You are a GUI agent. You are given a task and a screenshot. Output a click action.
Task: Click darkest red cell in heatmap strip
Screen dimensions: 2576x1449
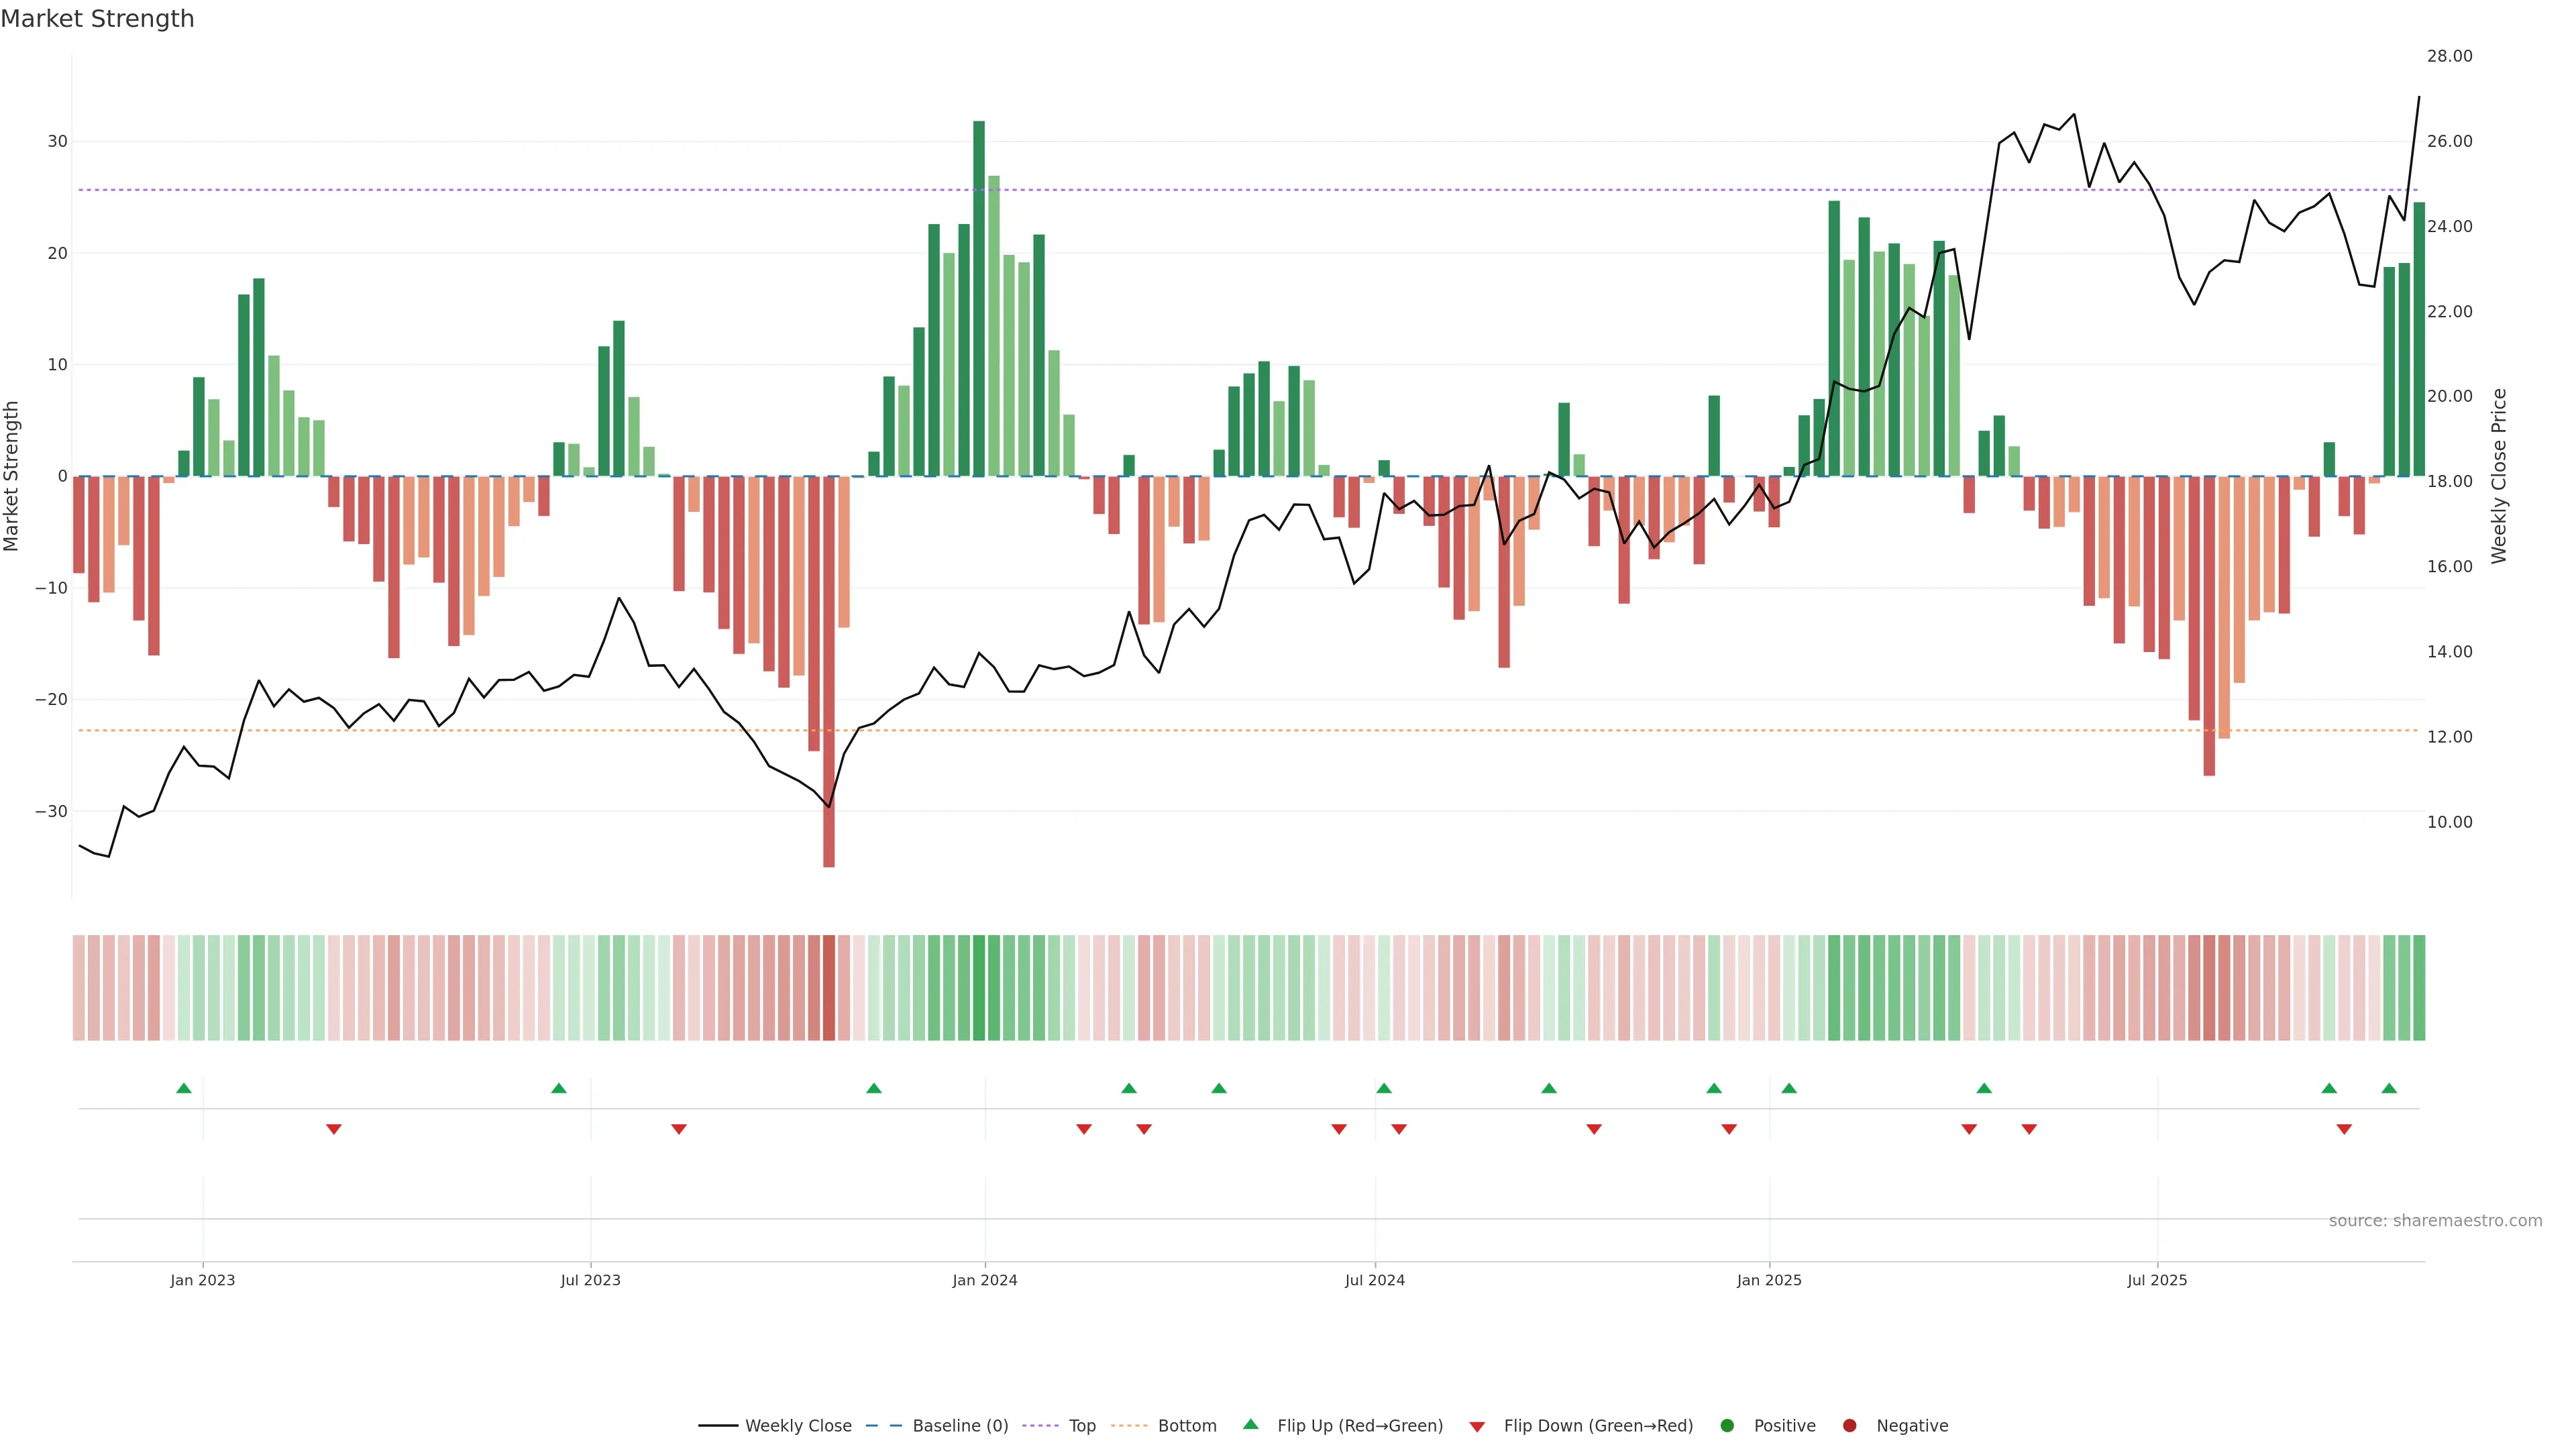coord(829,988)
